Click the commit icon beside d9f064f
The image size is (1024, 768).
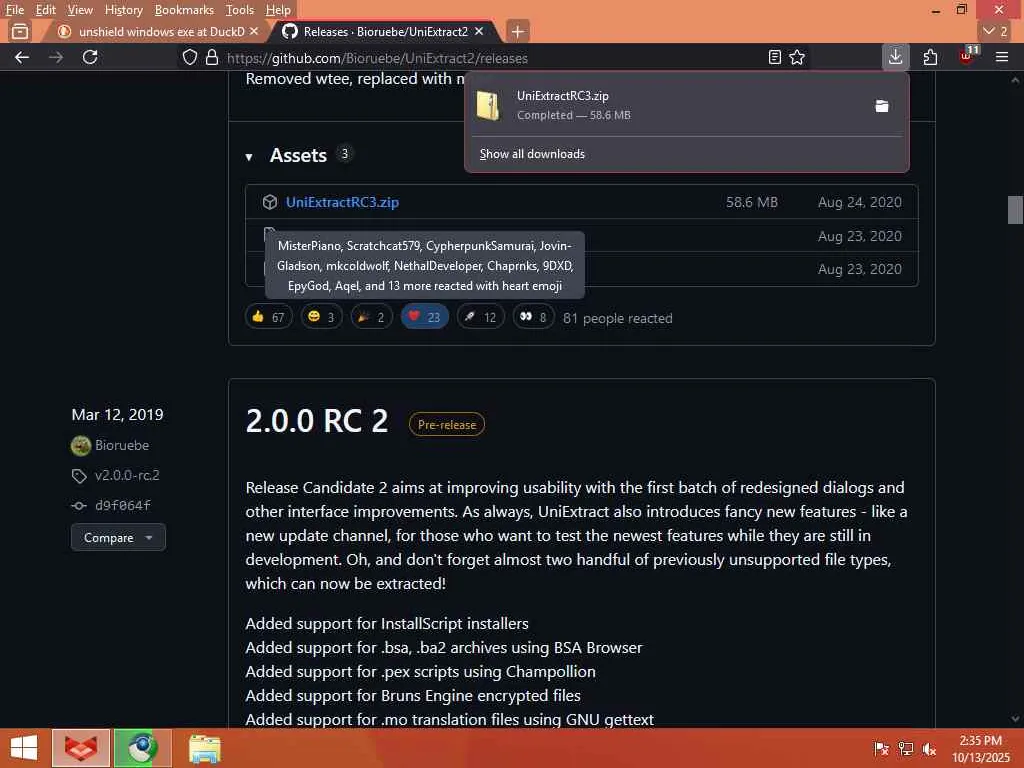pyautogui.click(x=79, y=505)
